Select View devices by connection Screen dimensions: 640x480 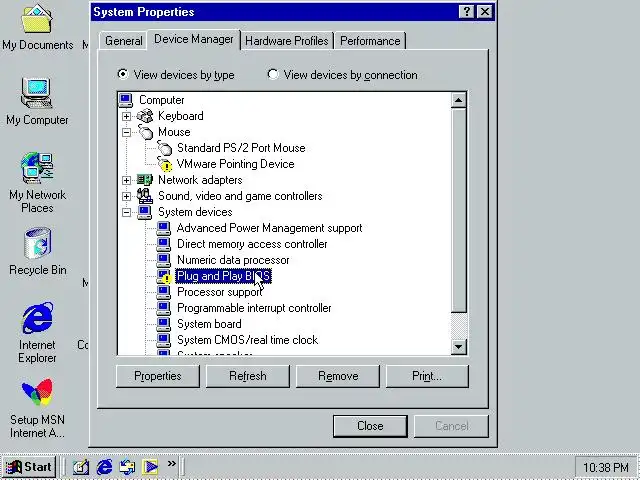[342, 75]
